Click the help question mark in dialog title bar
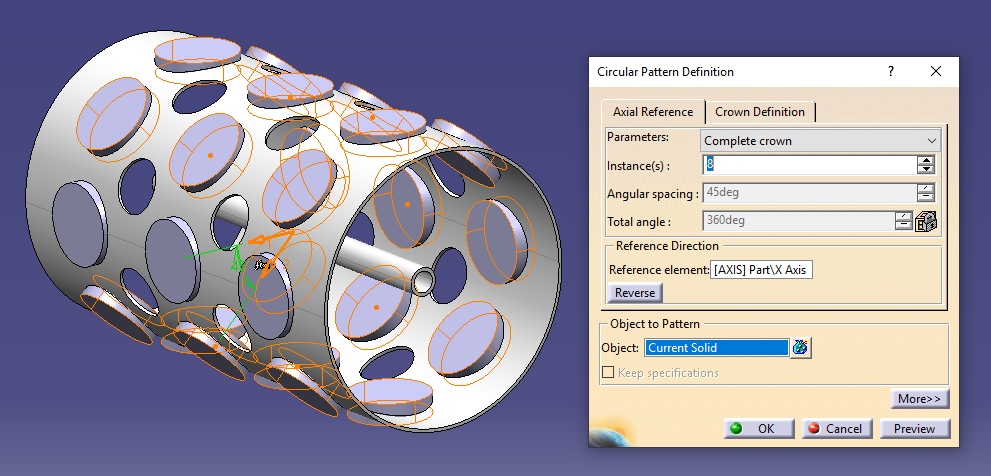 (891, 71)
